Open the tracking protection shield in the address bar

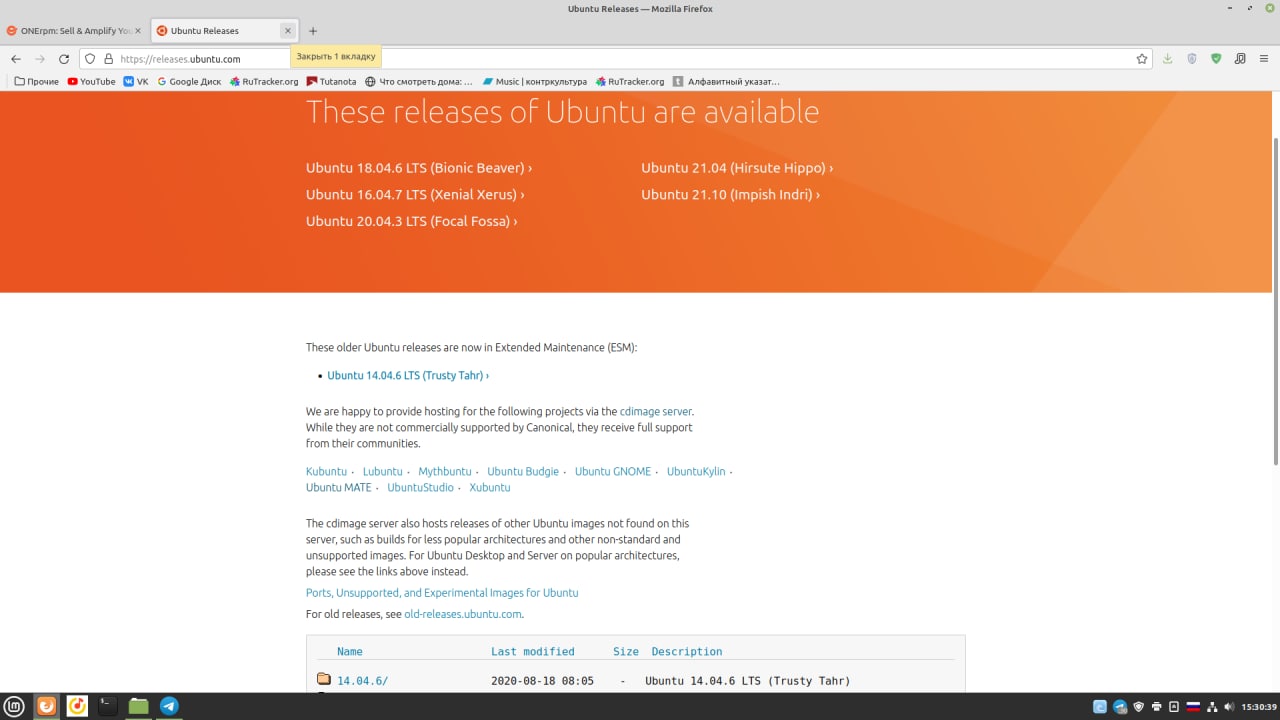[90, 59]
